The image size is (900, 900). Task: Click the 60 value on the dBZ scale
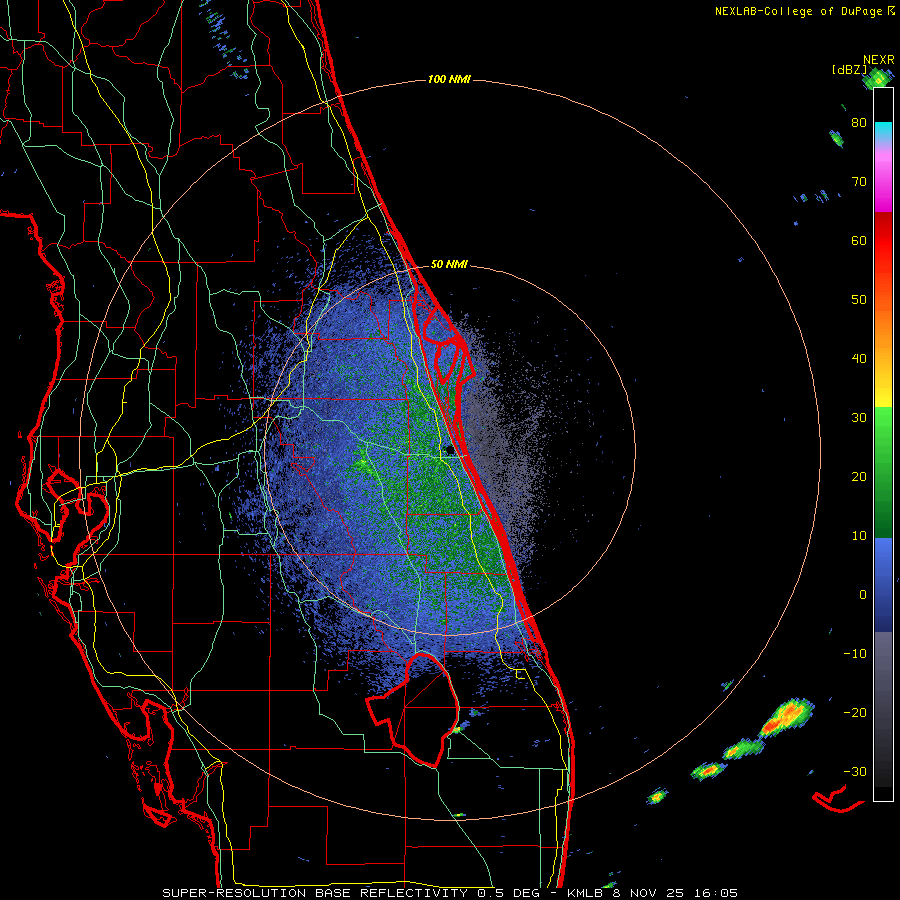point(859,240)
